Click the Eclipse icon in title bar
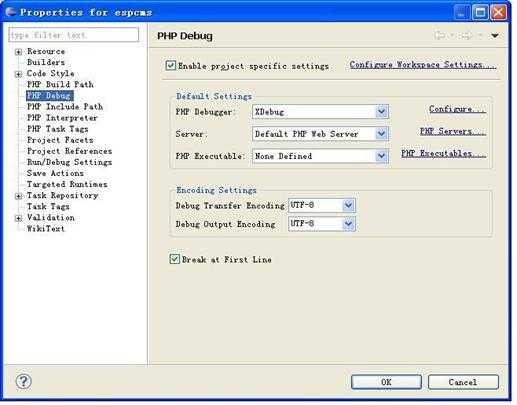The height and width of the screenshot is (405, 517). coord(11,12)
